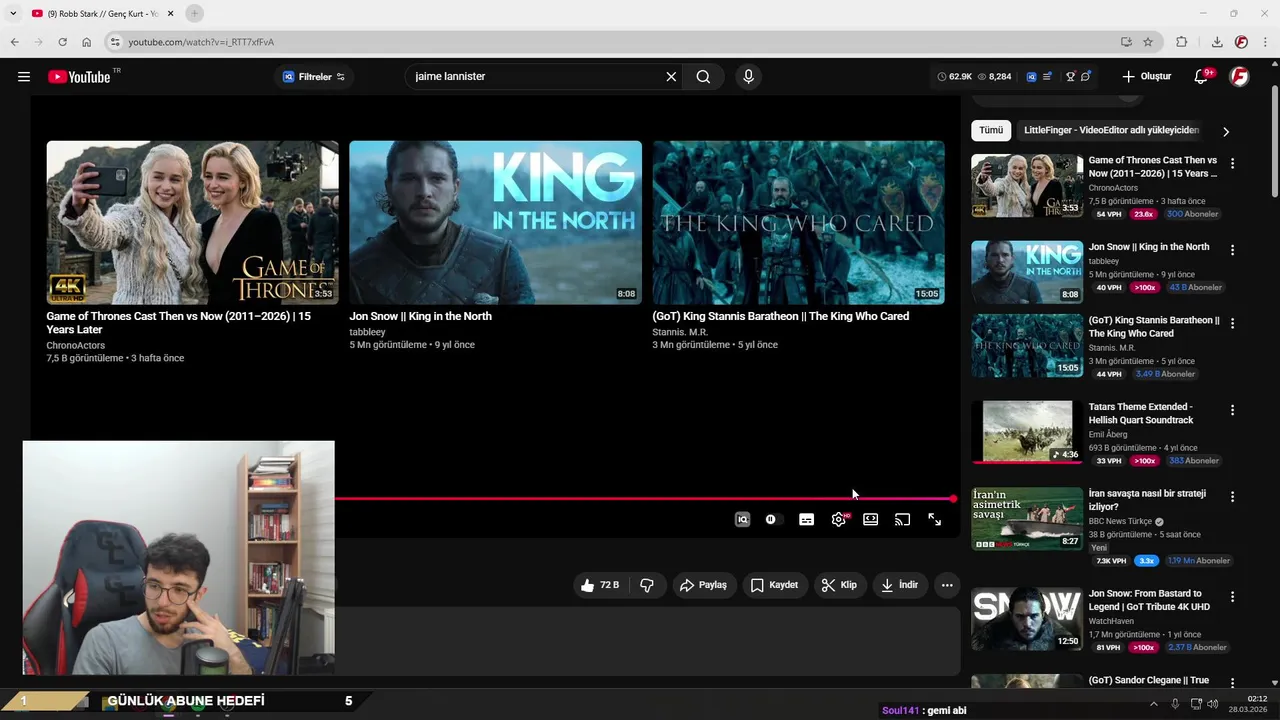This screenshot has width=1280, height=720.
Task: Click the Klip clip button
Action: tap(838, 585)
